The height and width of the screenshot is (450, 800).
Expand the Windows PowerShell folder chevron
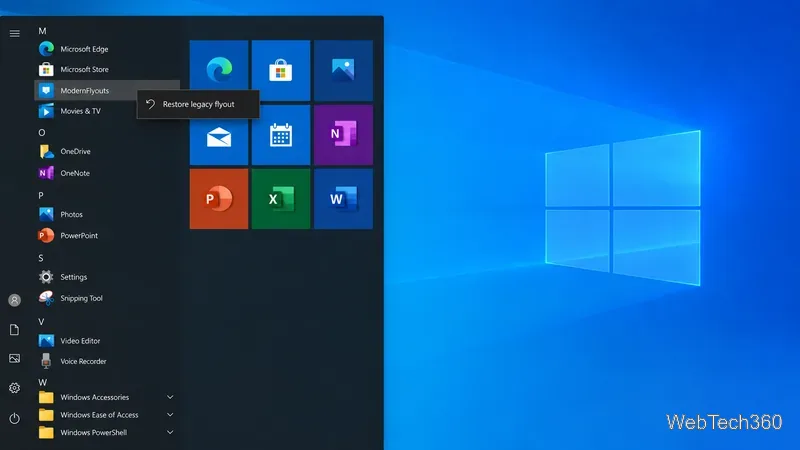coord(170,432)
